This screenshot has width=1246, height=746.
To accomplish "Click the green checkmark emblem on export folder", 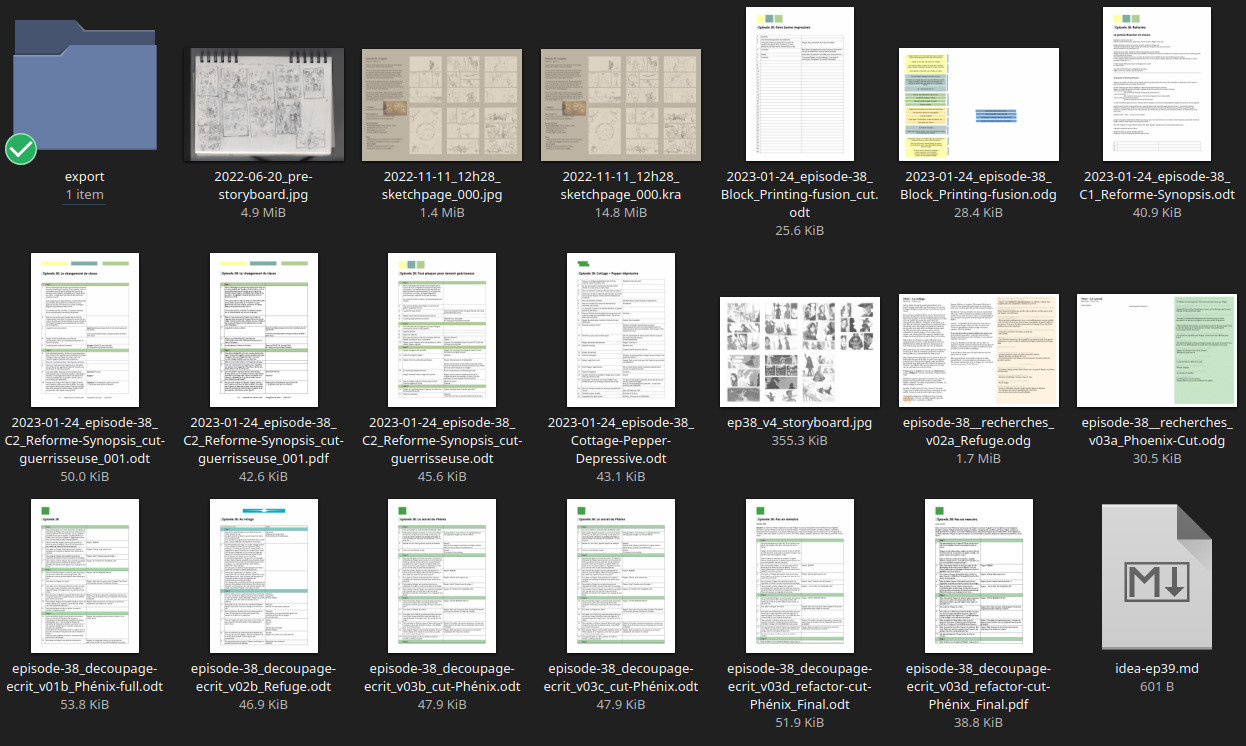I will click(21, 149).
